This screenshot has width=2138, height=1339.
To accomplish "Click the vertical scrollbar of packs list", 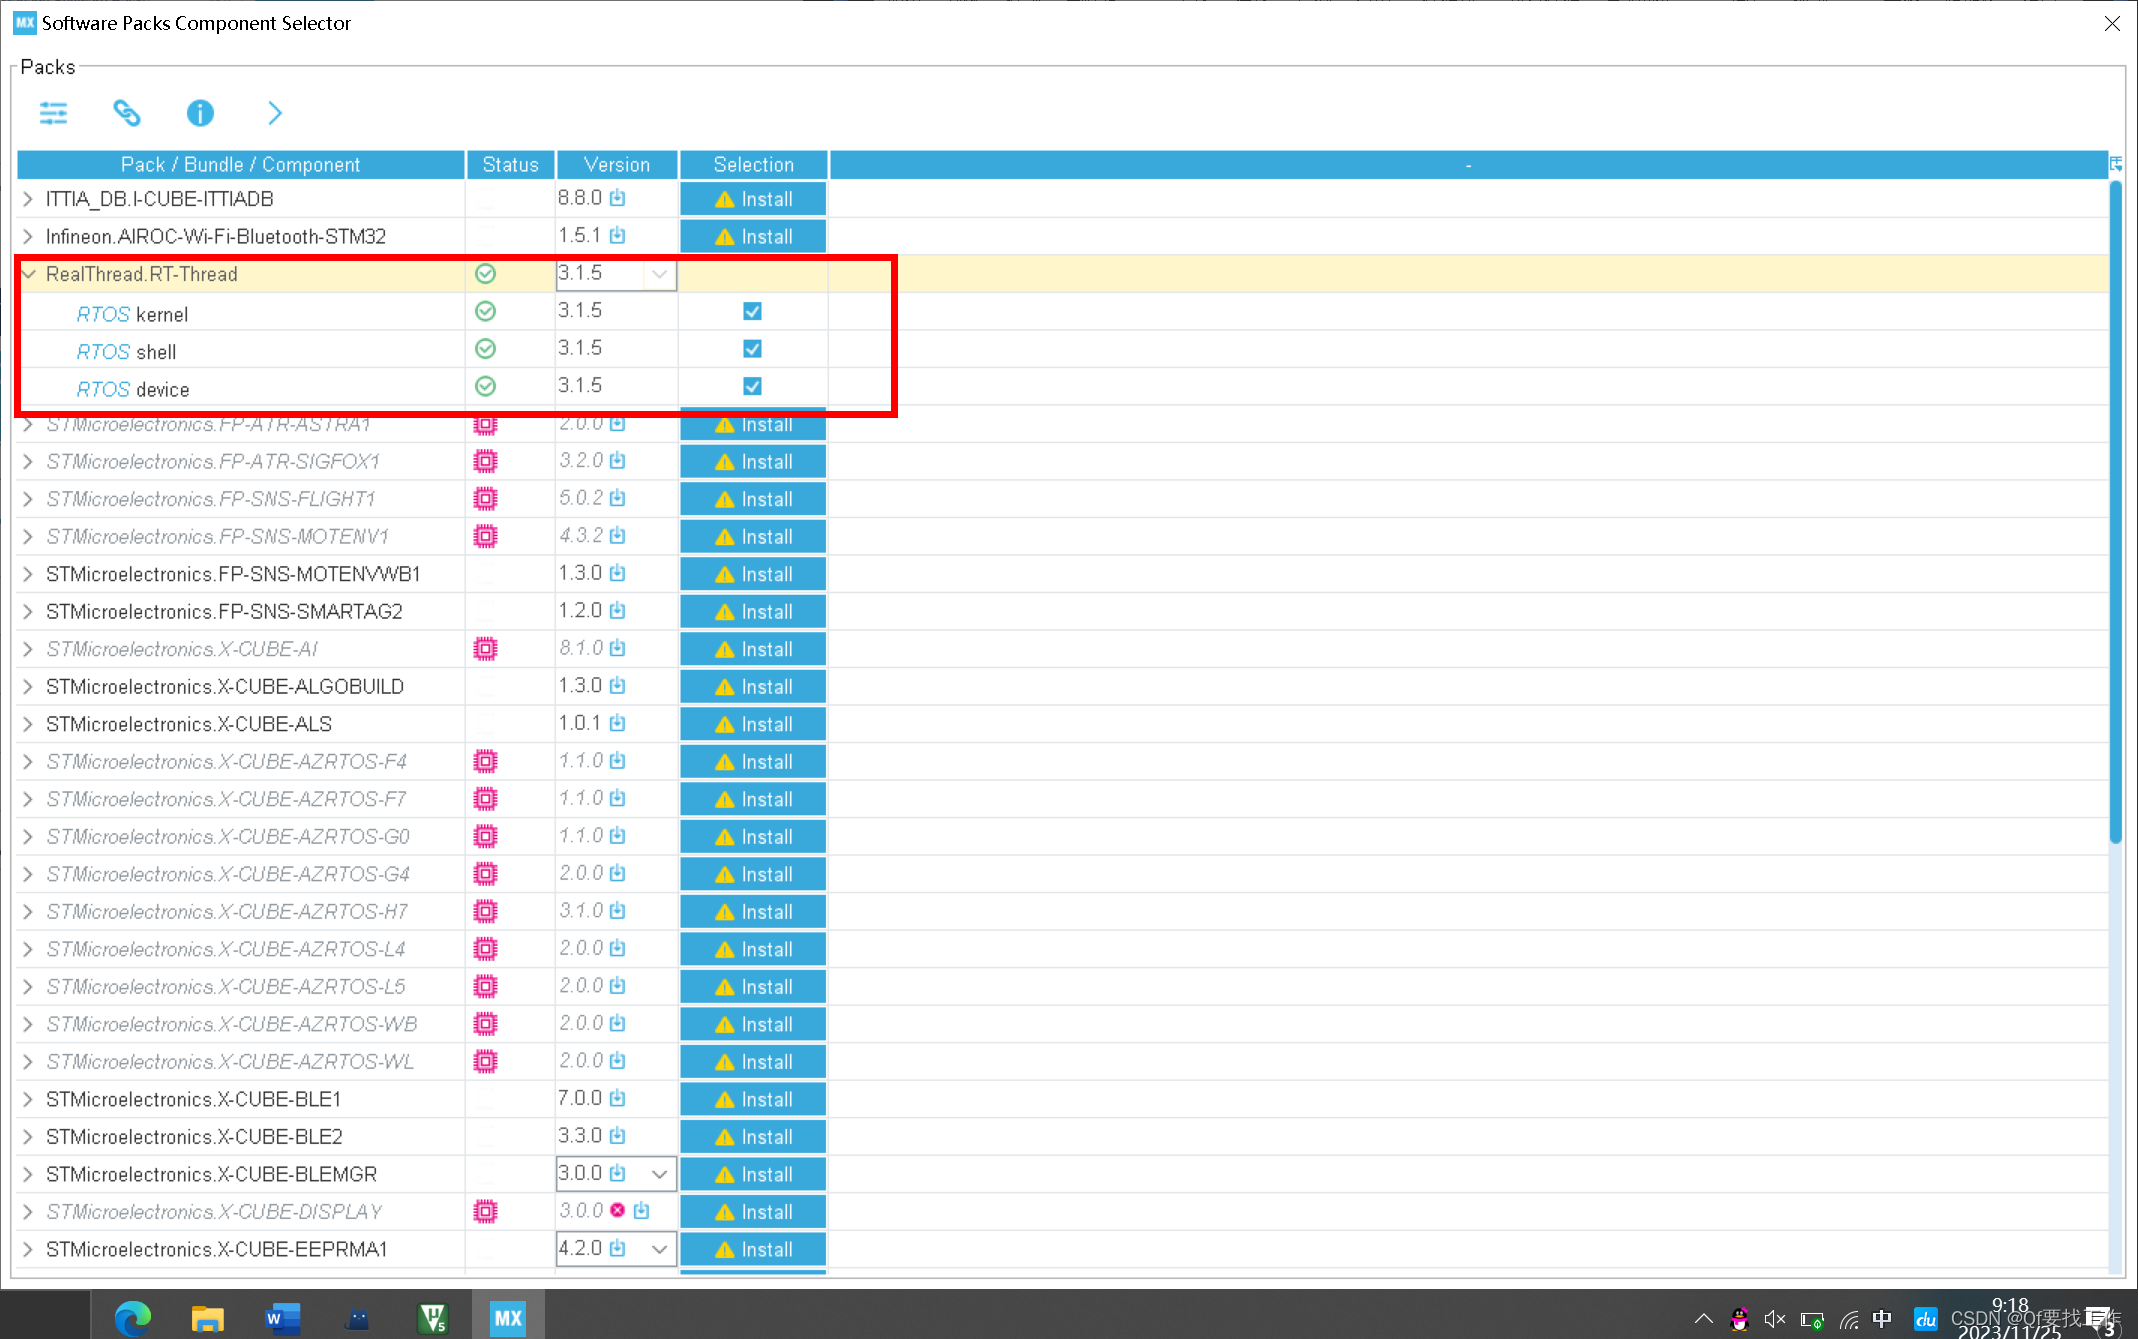I will [x=2115, y=511].
